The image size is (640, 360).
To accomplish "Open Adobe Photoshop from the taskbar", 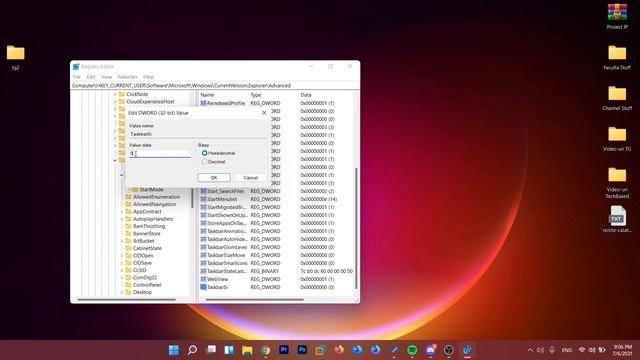I will [302, 350].
